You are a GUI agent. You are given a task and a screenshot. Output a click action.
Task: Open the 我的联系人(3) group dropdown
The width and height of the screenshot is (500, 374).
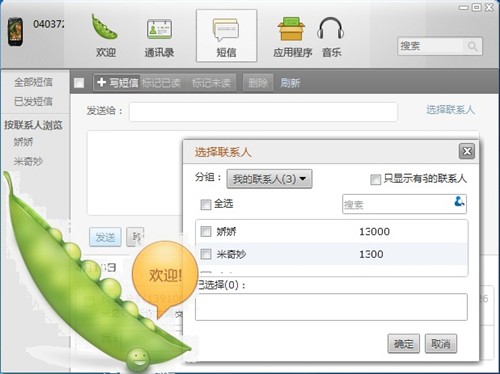pos(269,179)
